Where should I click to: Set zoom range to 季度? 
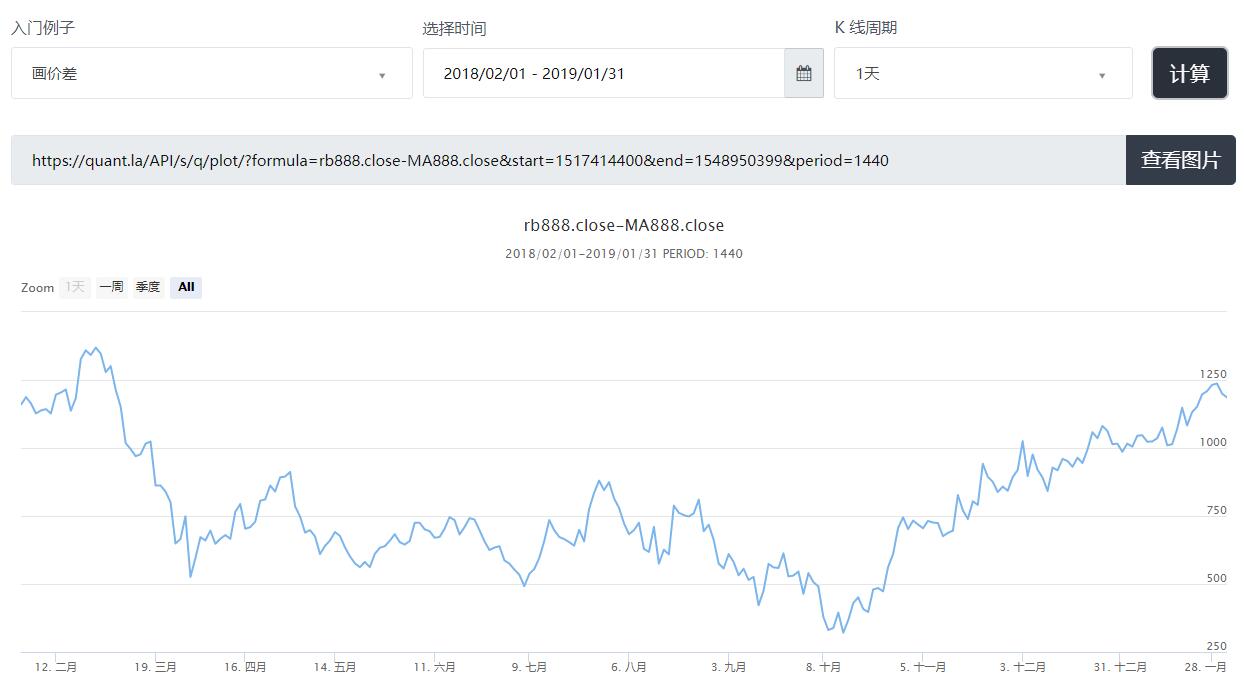pyautogui.click(x=148, y=287)
